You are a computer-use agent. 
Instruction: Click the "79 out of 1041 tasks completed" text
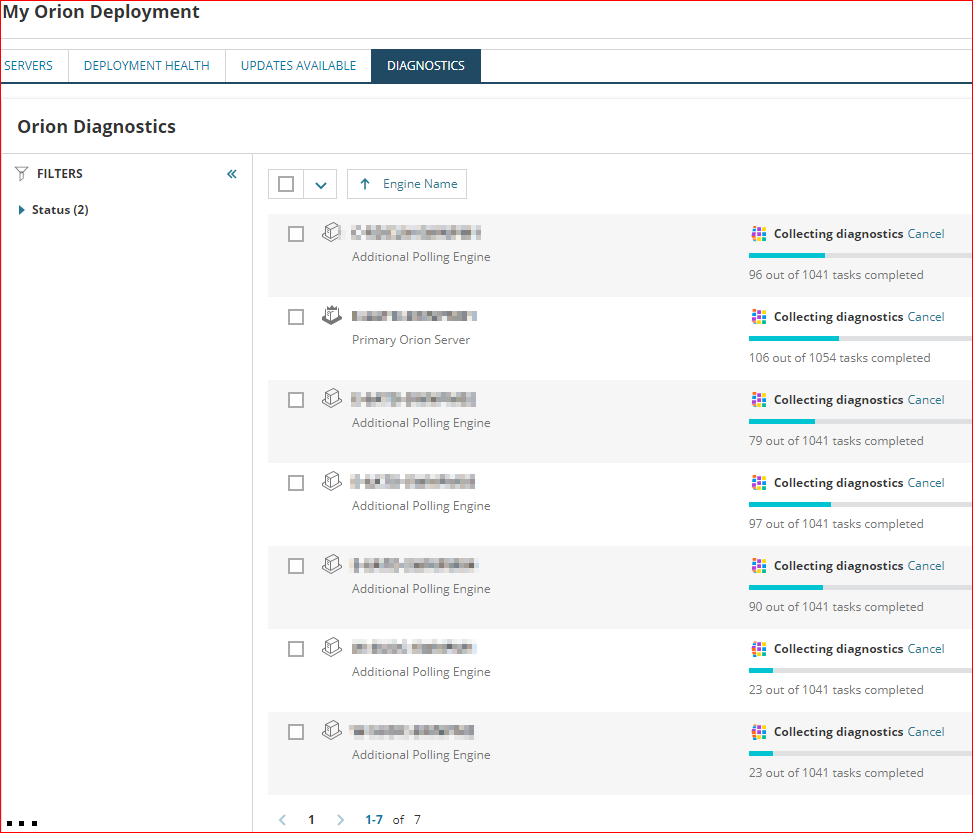pos(836,441)
